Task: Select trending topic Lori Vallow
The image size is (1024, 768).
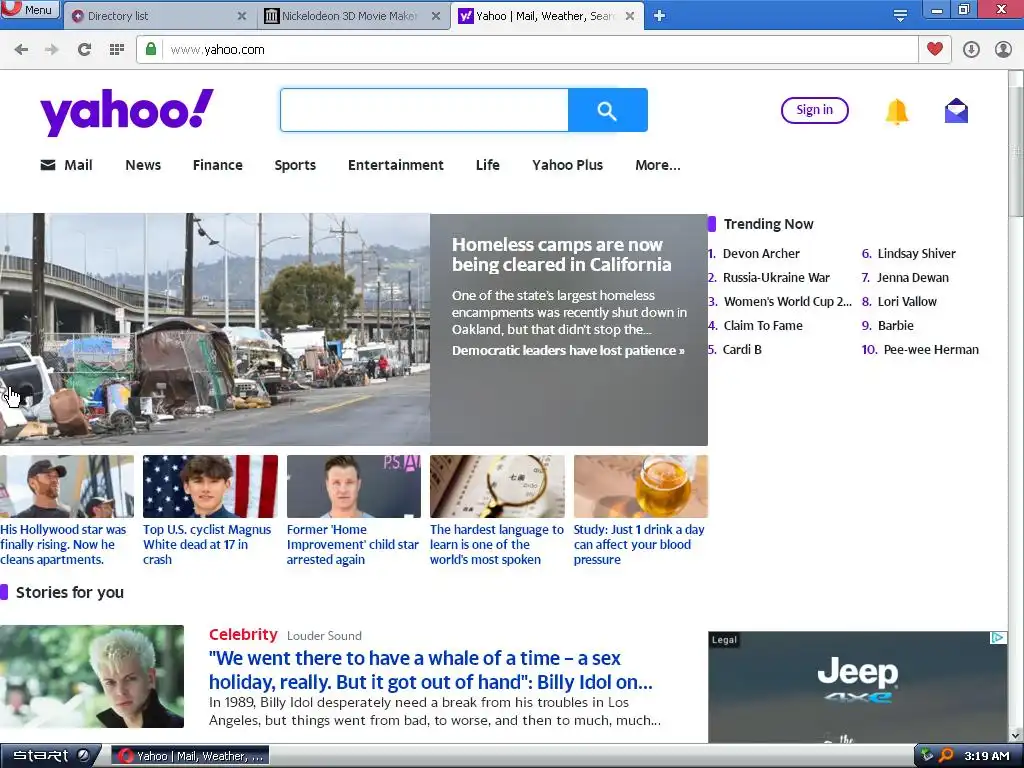Action: coord(907,302)
